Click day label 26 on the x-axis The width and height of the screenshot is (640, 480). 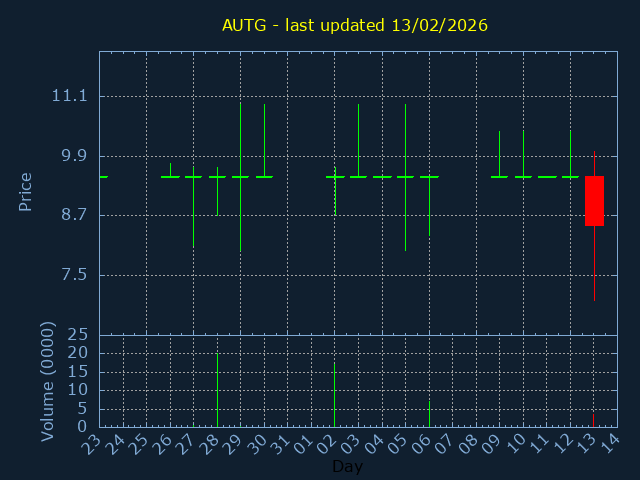pyautogui.click(x=162, y=444)
